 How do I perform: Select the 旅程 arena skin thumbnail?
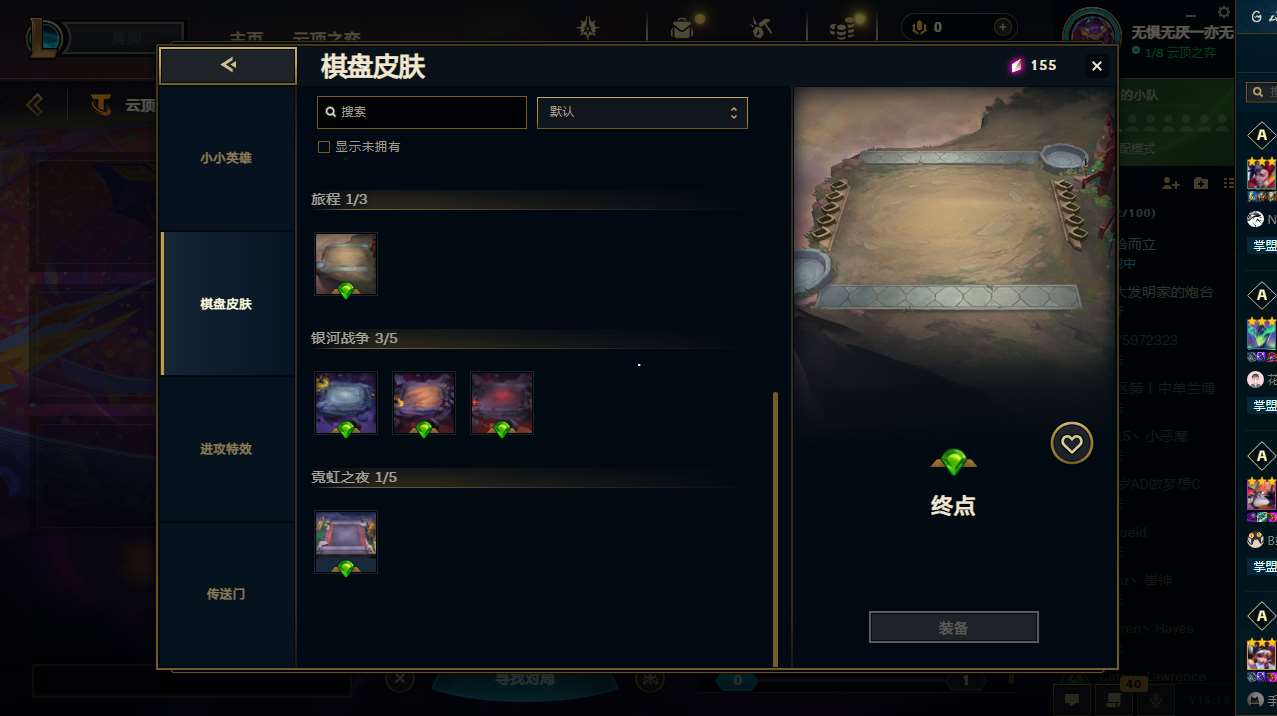coord(346,264)
